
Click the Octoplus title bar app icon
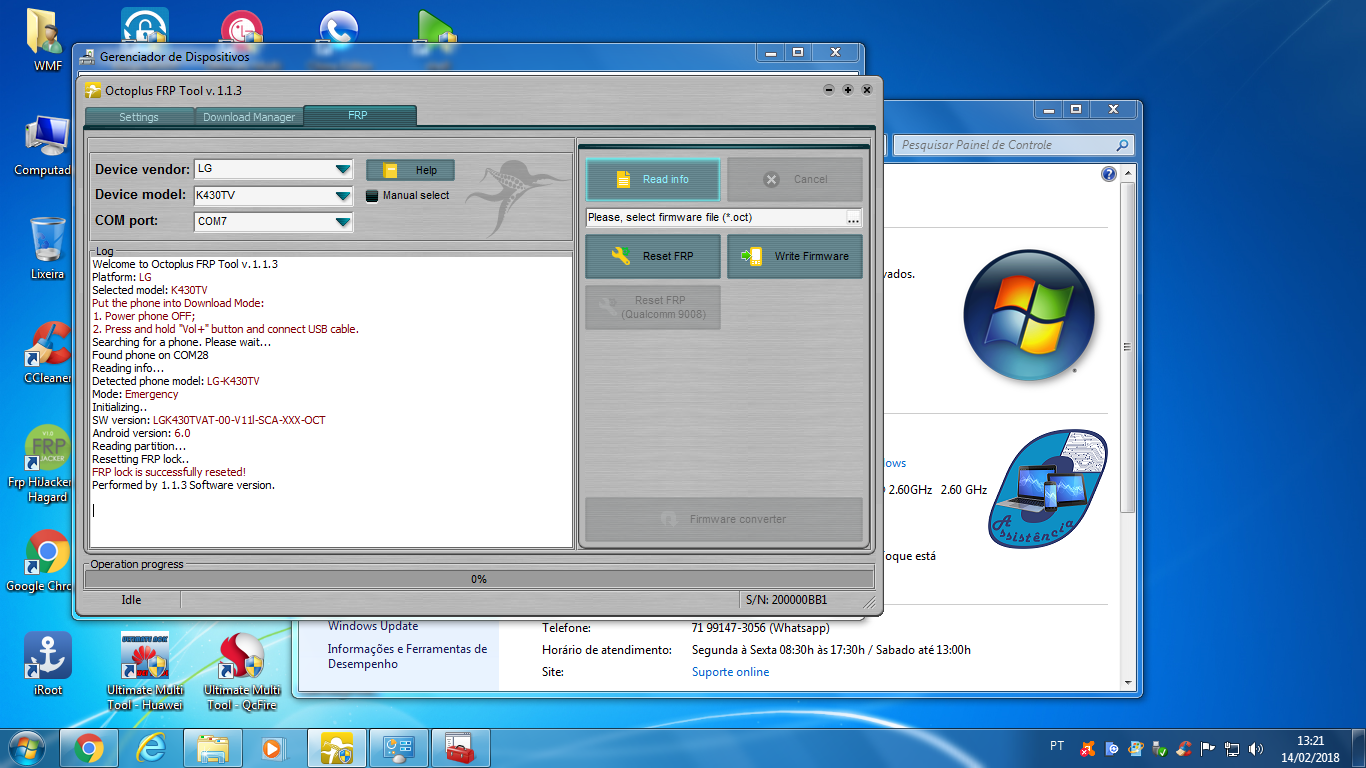[93, 90]
